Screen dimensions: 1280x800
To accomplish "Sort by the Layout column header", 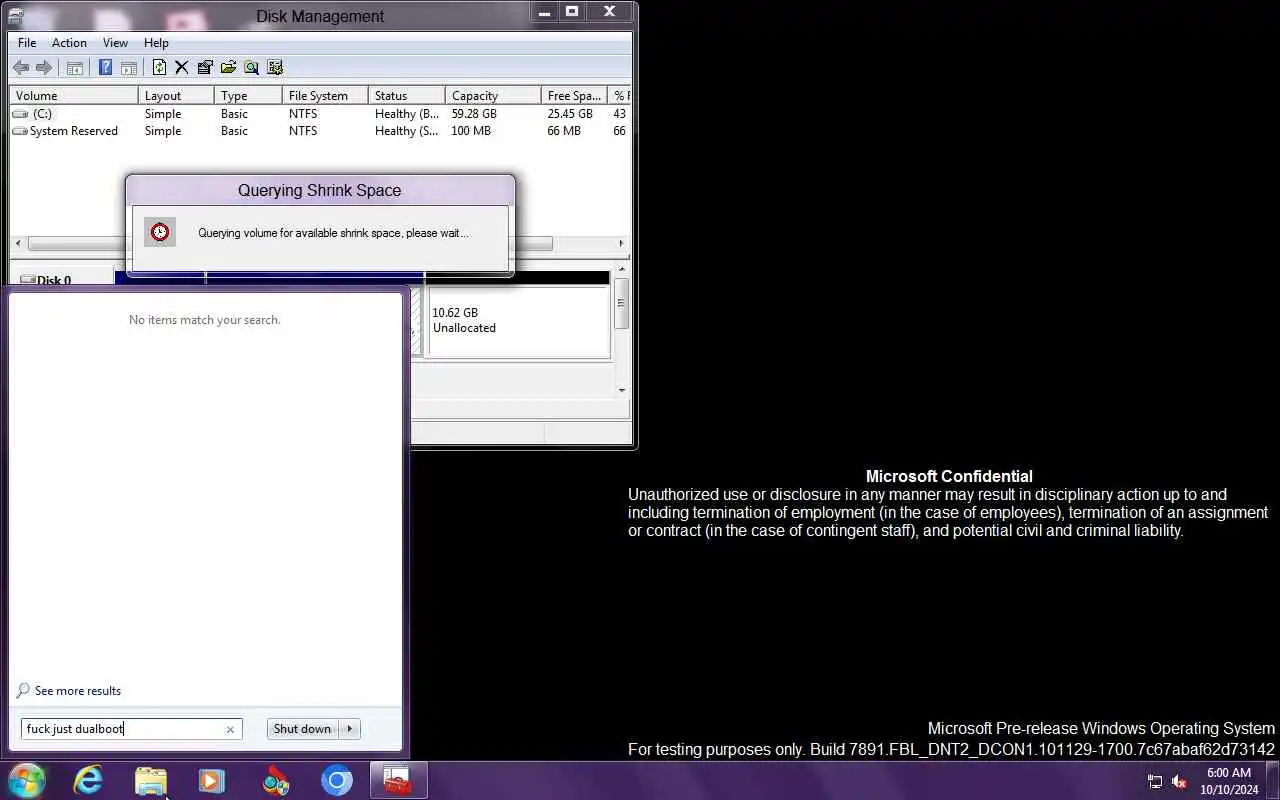I will click(x=176, y=96).
